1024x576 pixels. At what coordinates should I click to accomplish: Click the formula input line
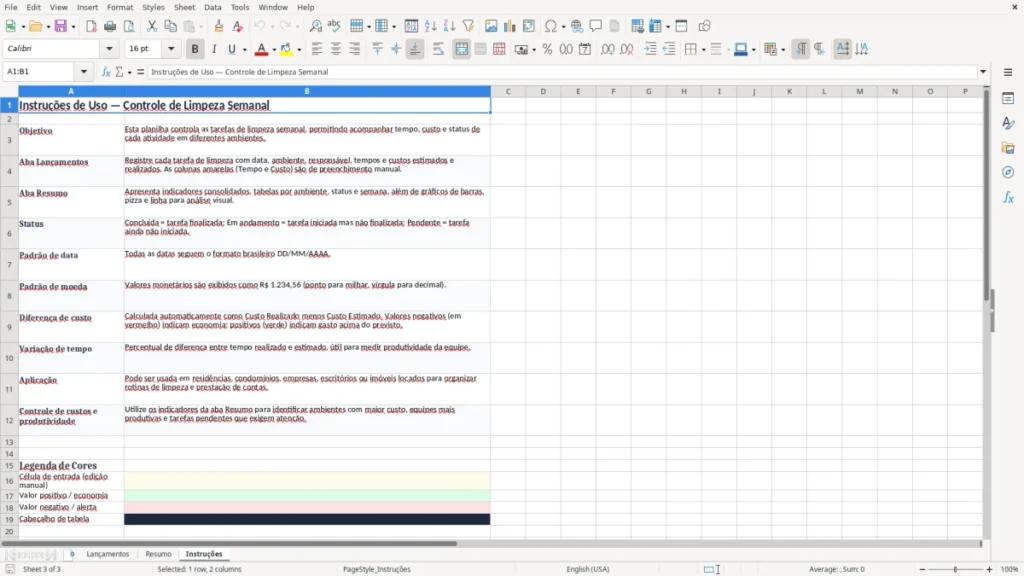562,72
